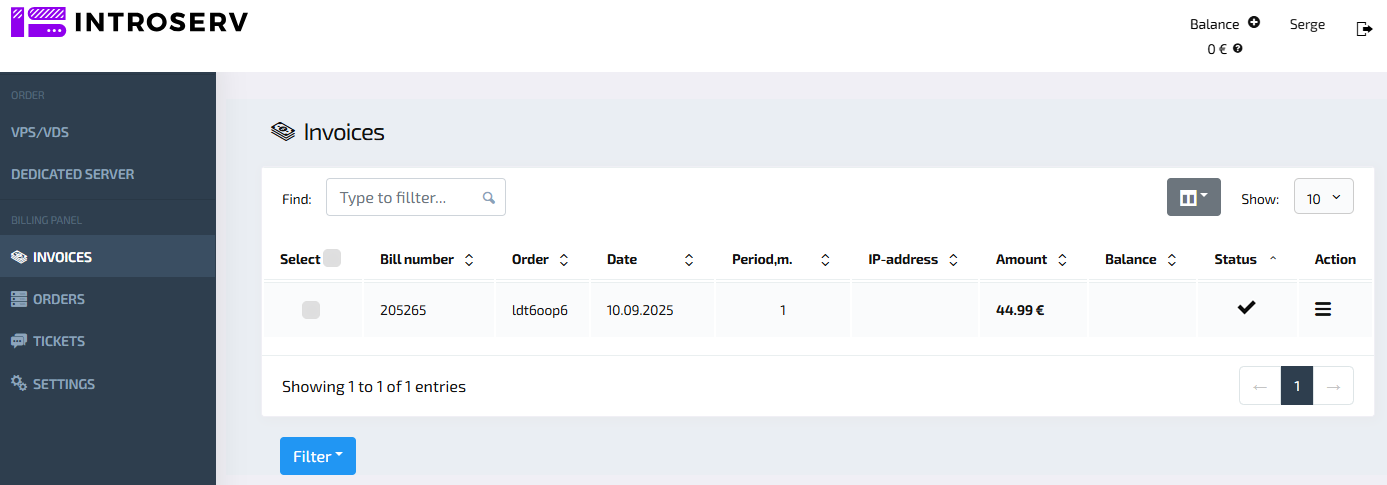Click order ID ldt6oop6
This screenshot has width=1387, height=485.
point(540,310)
